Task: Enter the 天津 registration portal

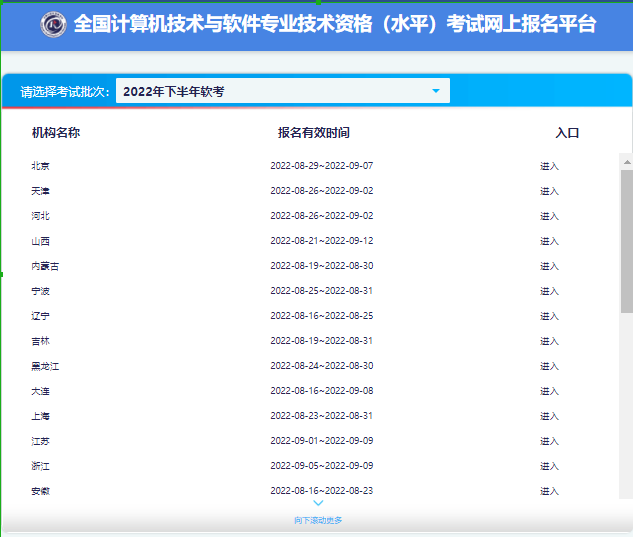Action: click(549, 191)
